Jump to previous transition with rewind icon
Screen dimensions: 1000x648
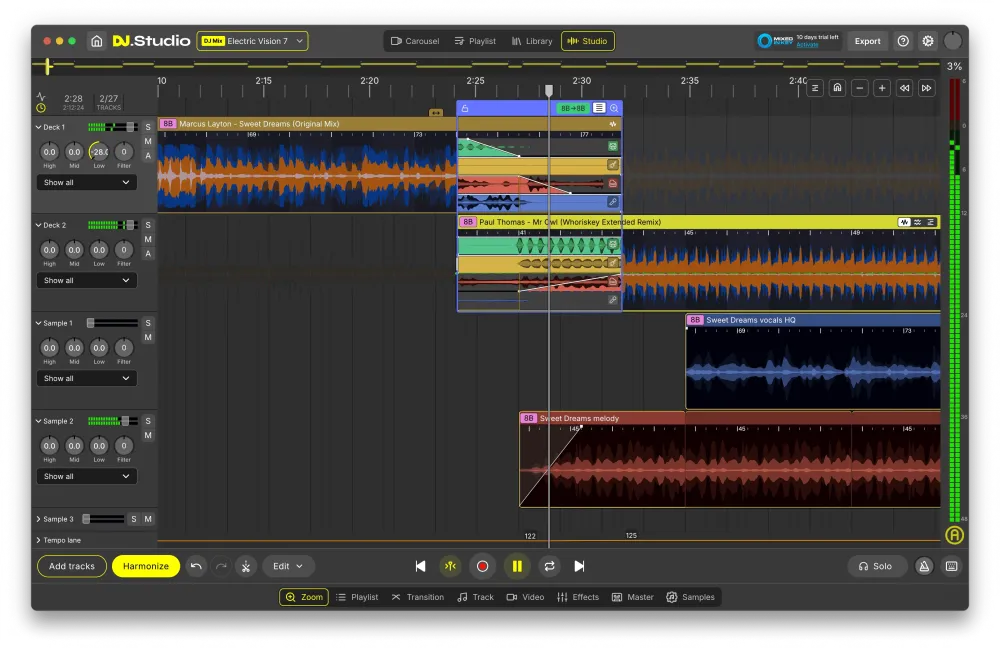pyautogui.click(x=904, y=88)
